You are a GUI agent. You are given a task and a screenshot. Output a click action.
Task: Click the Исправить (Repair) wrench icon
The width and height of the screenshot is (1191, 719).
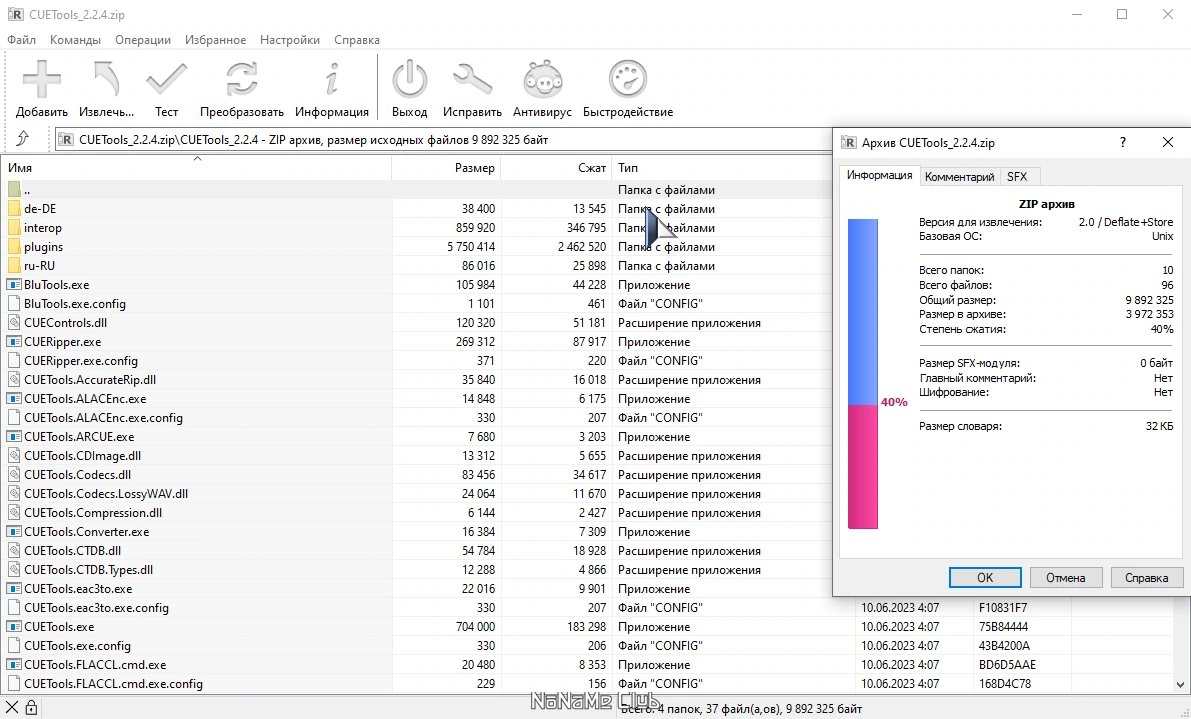[x=472, y=80]
